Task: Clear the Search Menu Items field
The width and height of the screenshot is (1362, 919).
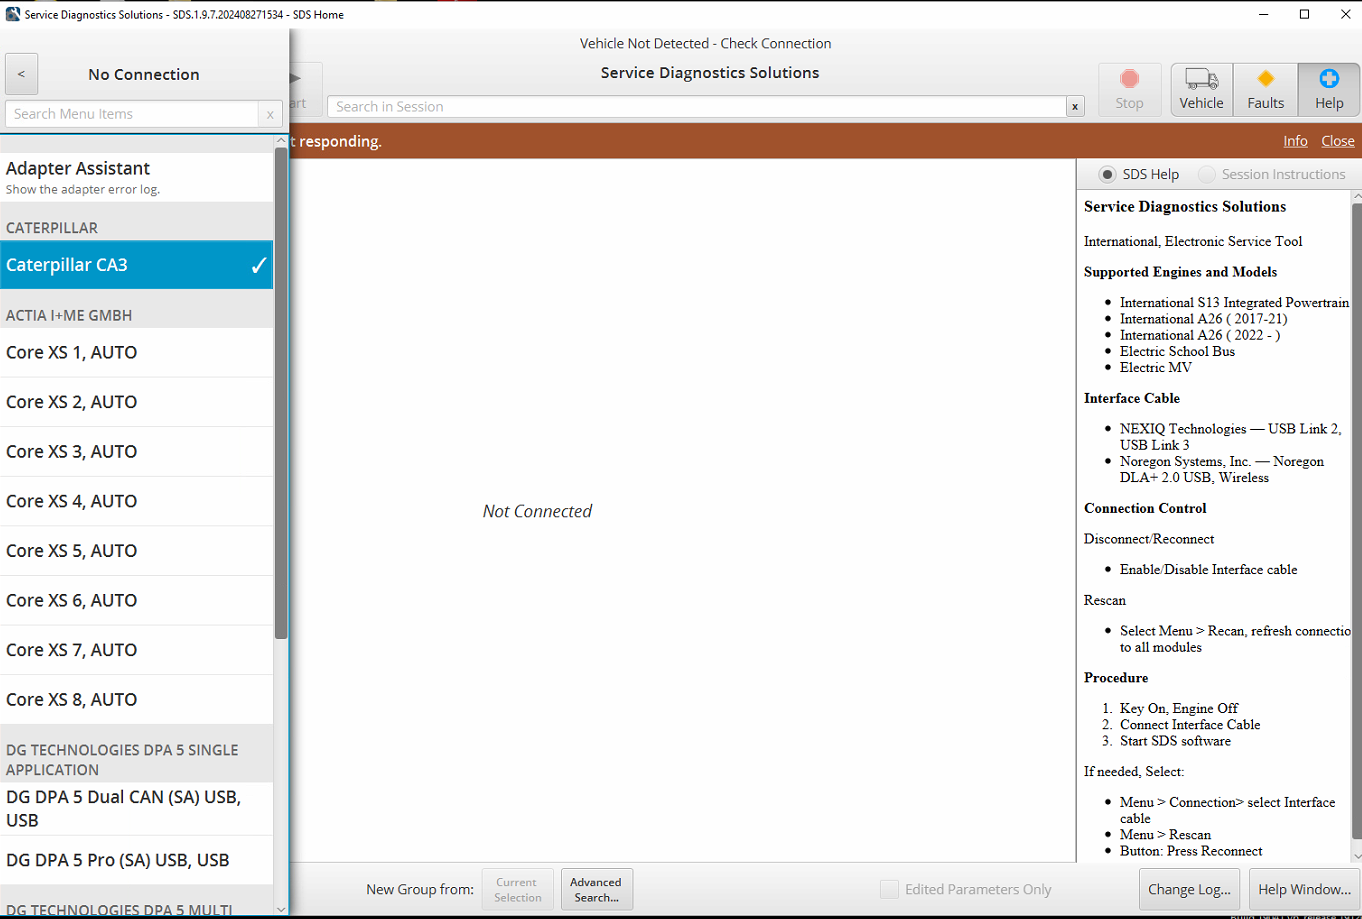Action: [270, 114]
